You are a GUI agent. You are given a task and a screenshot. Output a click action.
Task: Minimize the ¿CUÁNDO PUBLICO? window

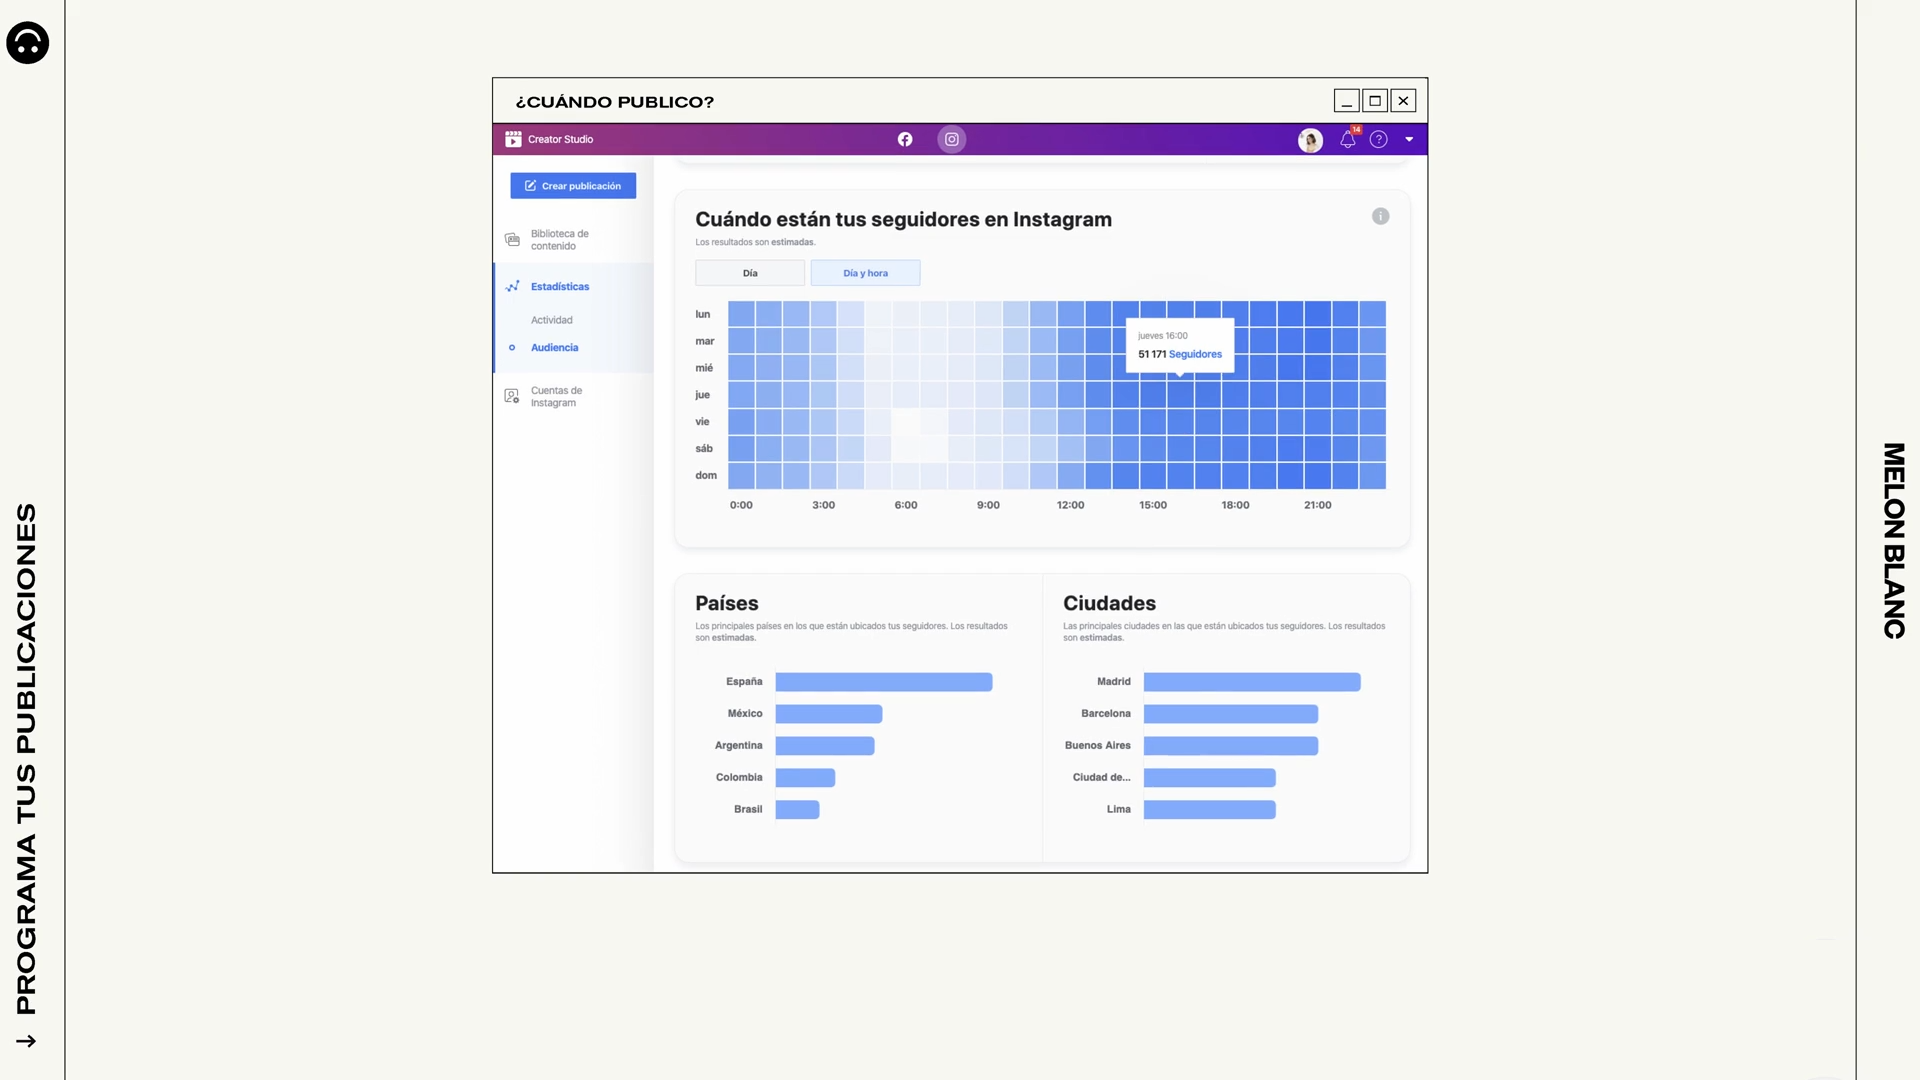tap(1347, 101)
